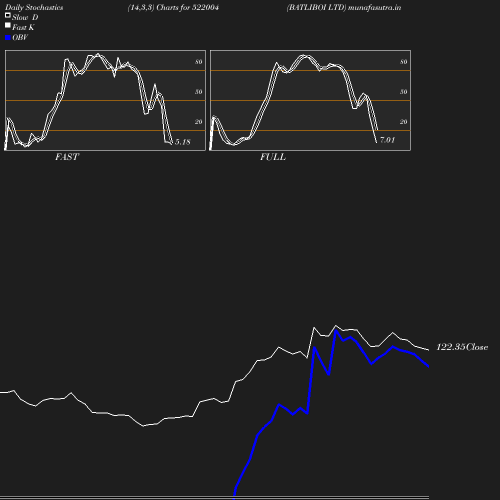This screenshot has height=500, width=500.
Task: Click the 'Fast K' legend label
Action: 23,27
